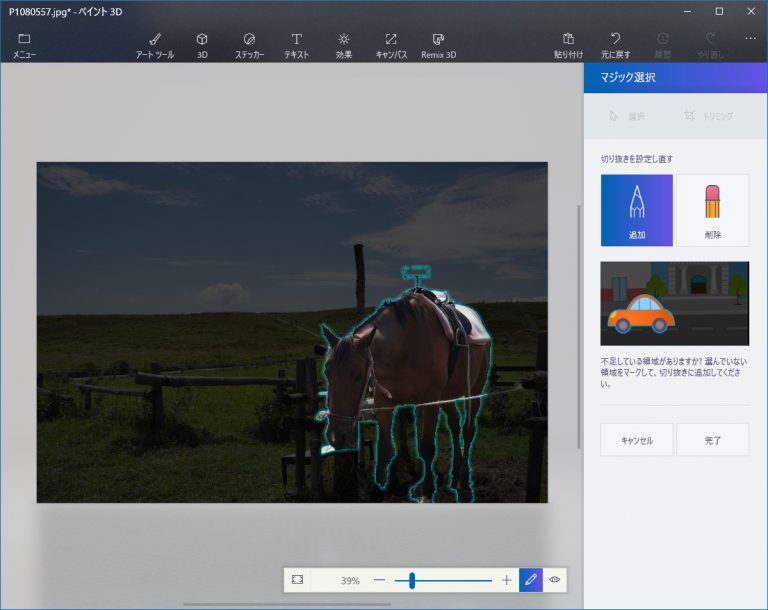Click the 貼り付け paste button
The height and width of the screenshot is (610, 768).
click(568, 46)
